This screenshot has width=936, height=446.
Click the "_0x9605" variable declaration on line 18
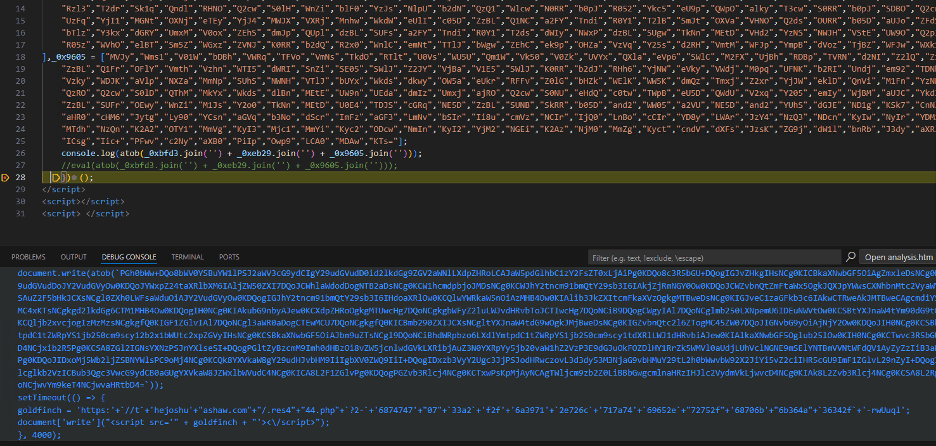coord(71,57)
